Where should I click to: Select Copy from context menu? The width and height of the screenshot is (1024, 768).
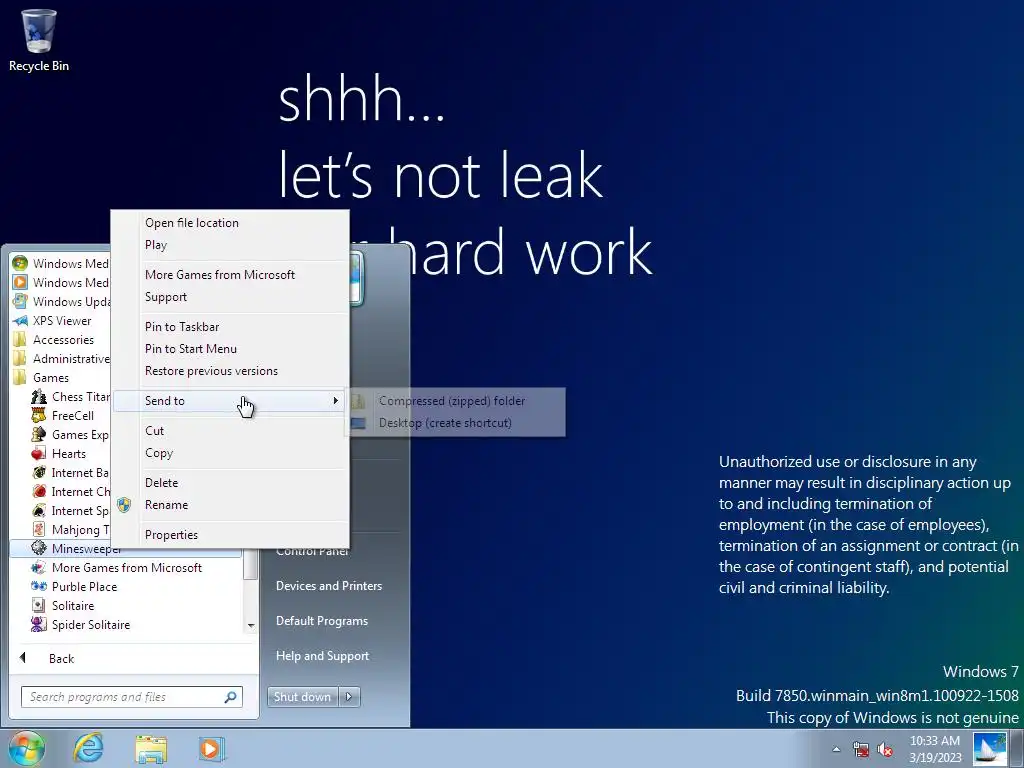tap(159, 453)
